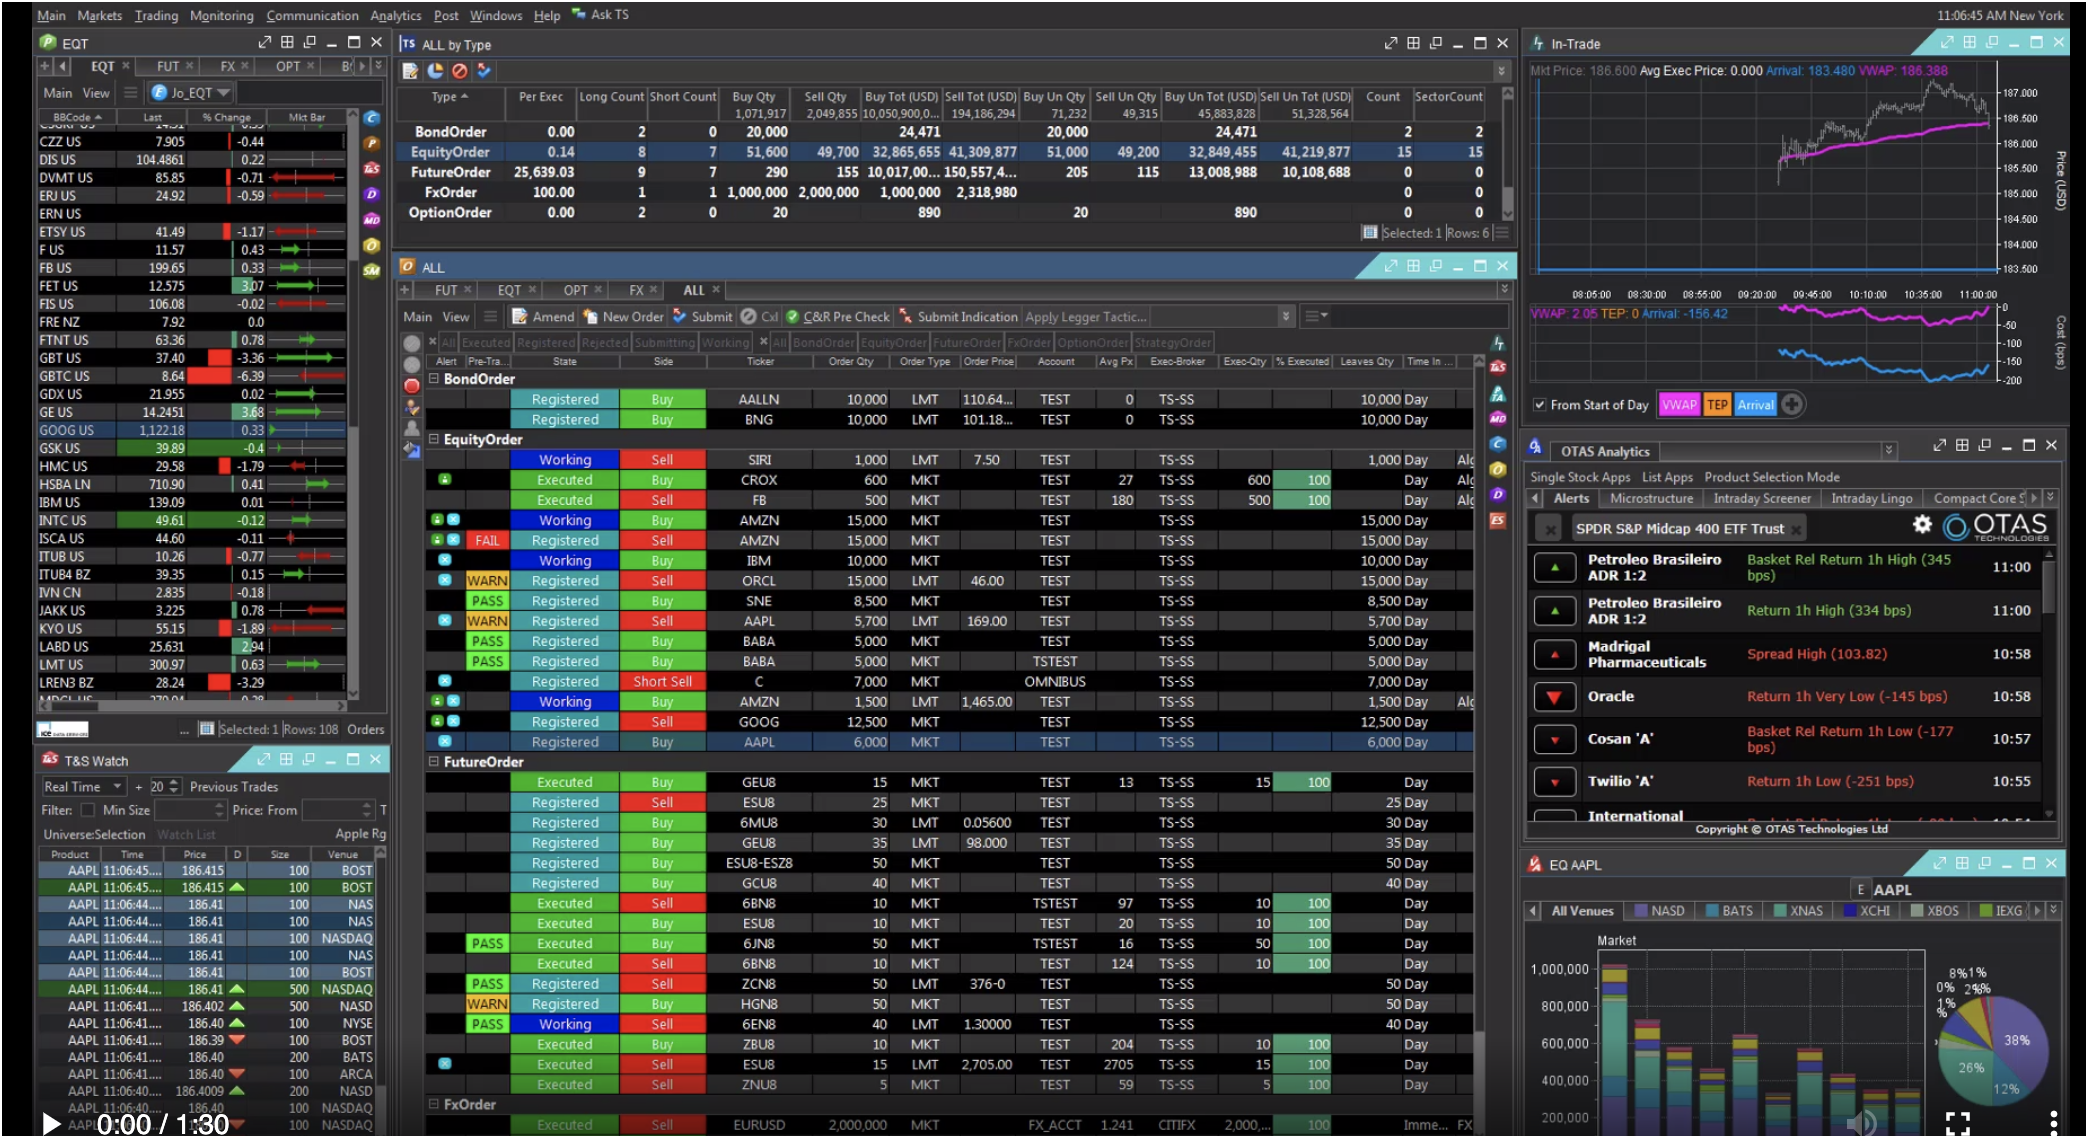This screenshot has width=2086, height=1136.
Task: Open the Analytics menu
Action: pos(395,16)
